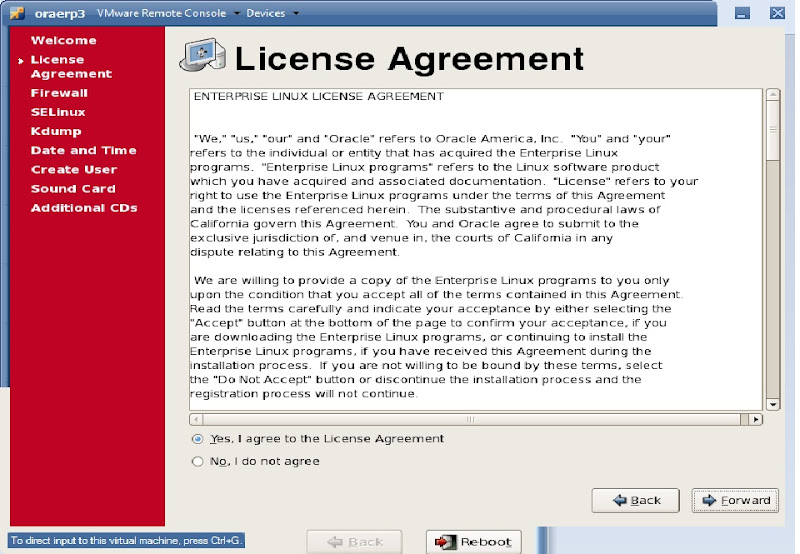Click the License Agreement page heading
This screenshot has width=800, height=554.
coord(409,59)
